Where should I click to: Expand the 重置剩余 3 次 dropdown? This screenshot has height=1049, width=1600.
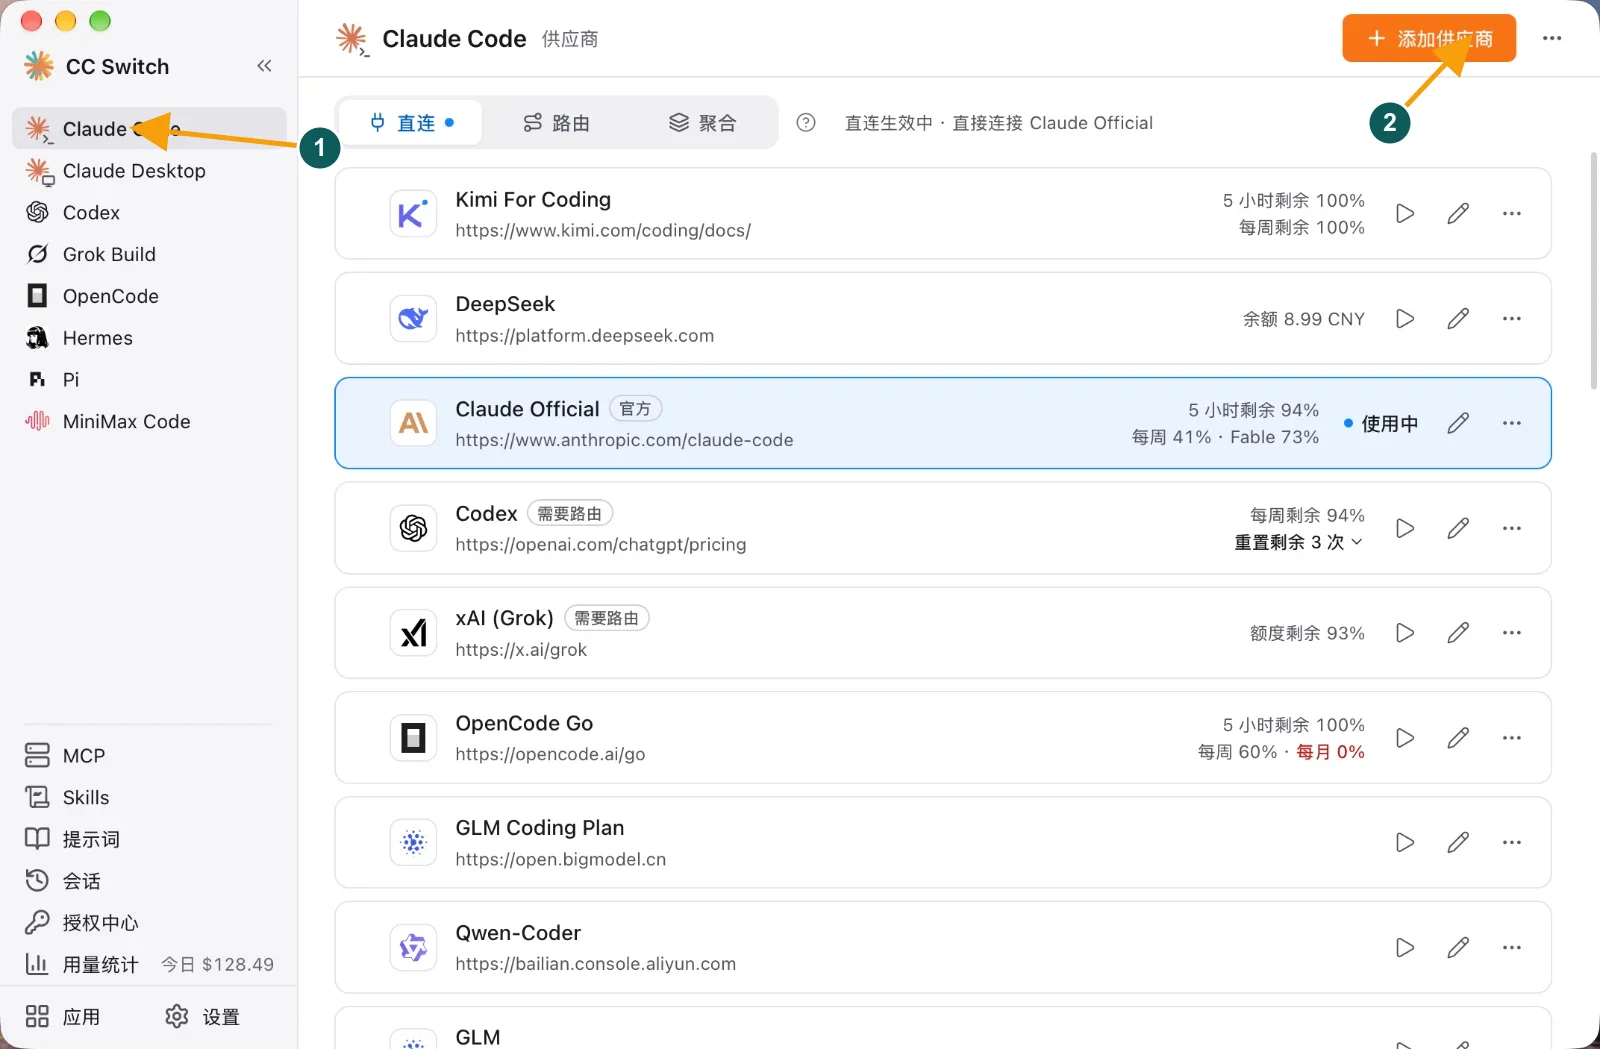pyautogui.click(x=1299, y=542)
